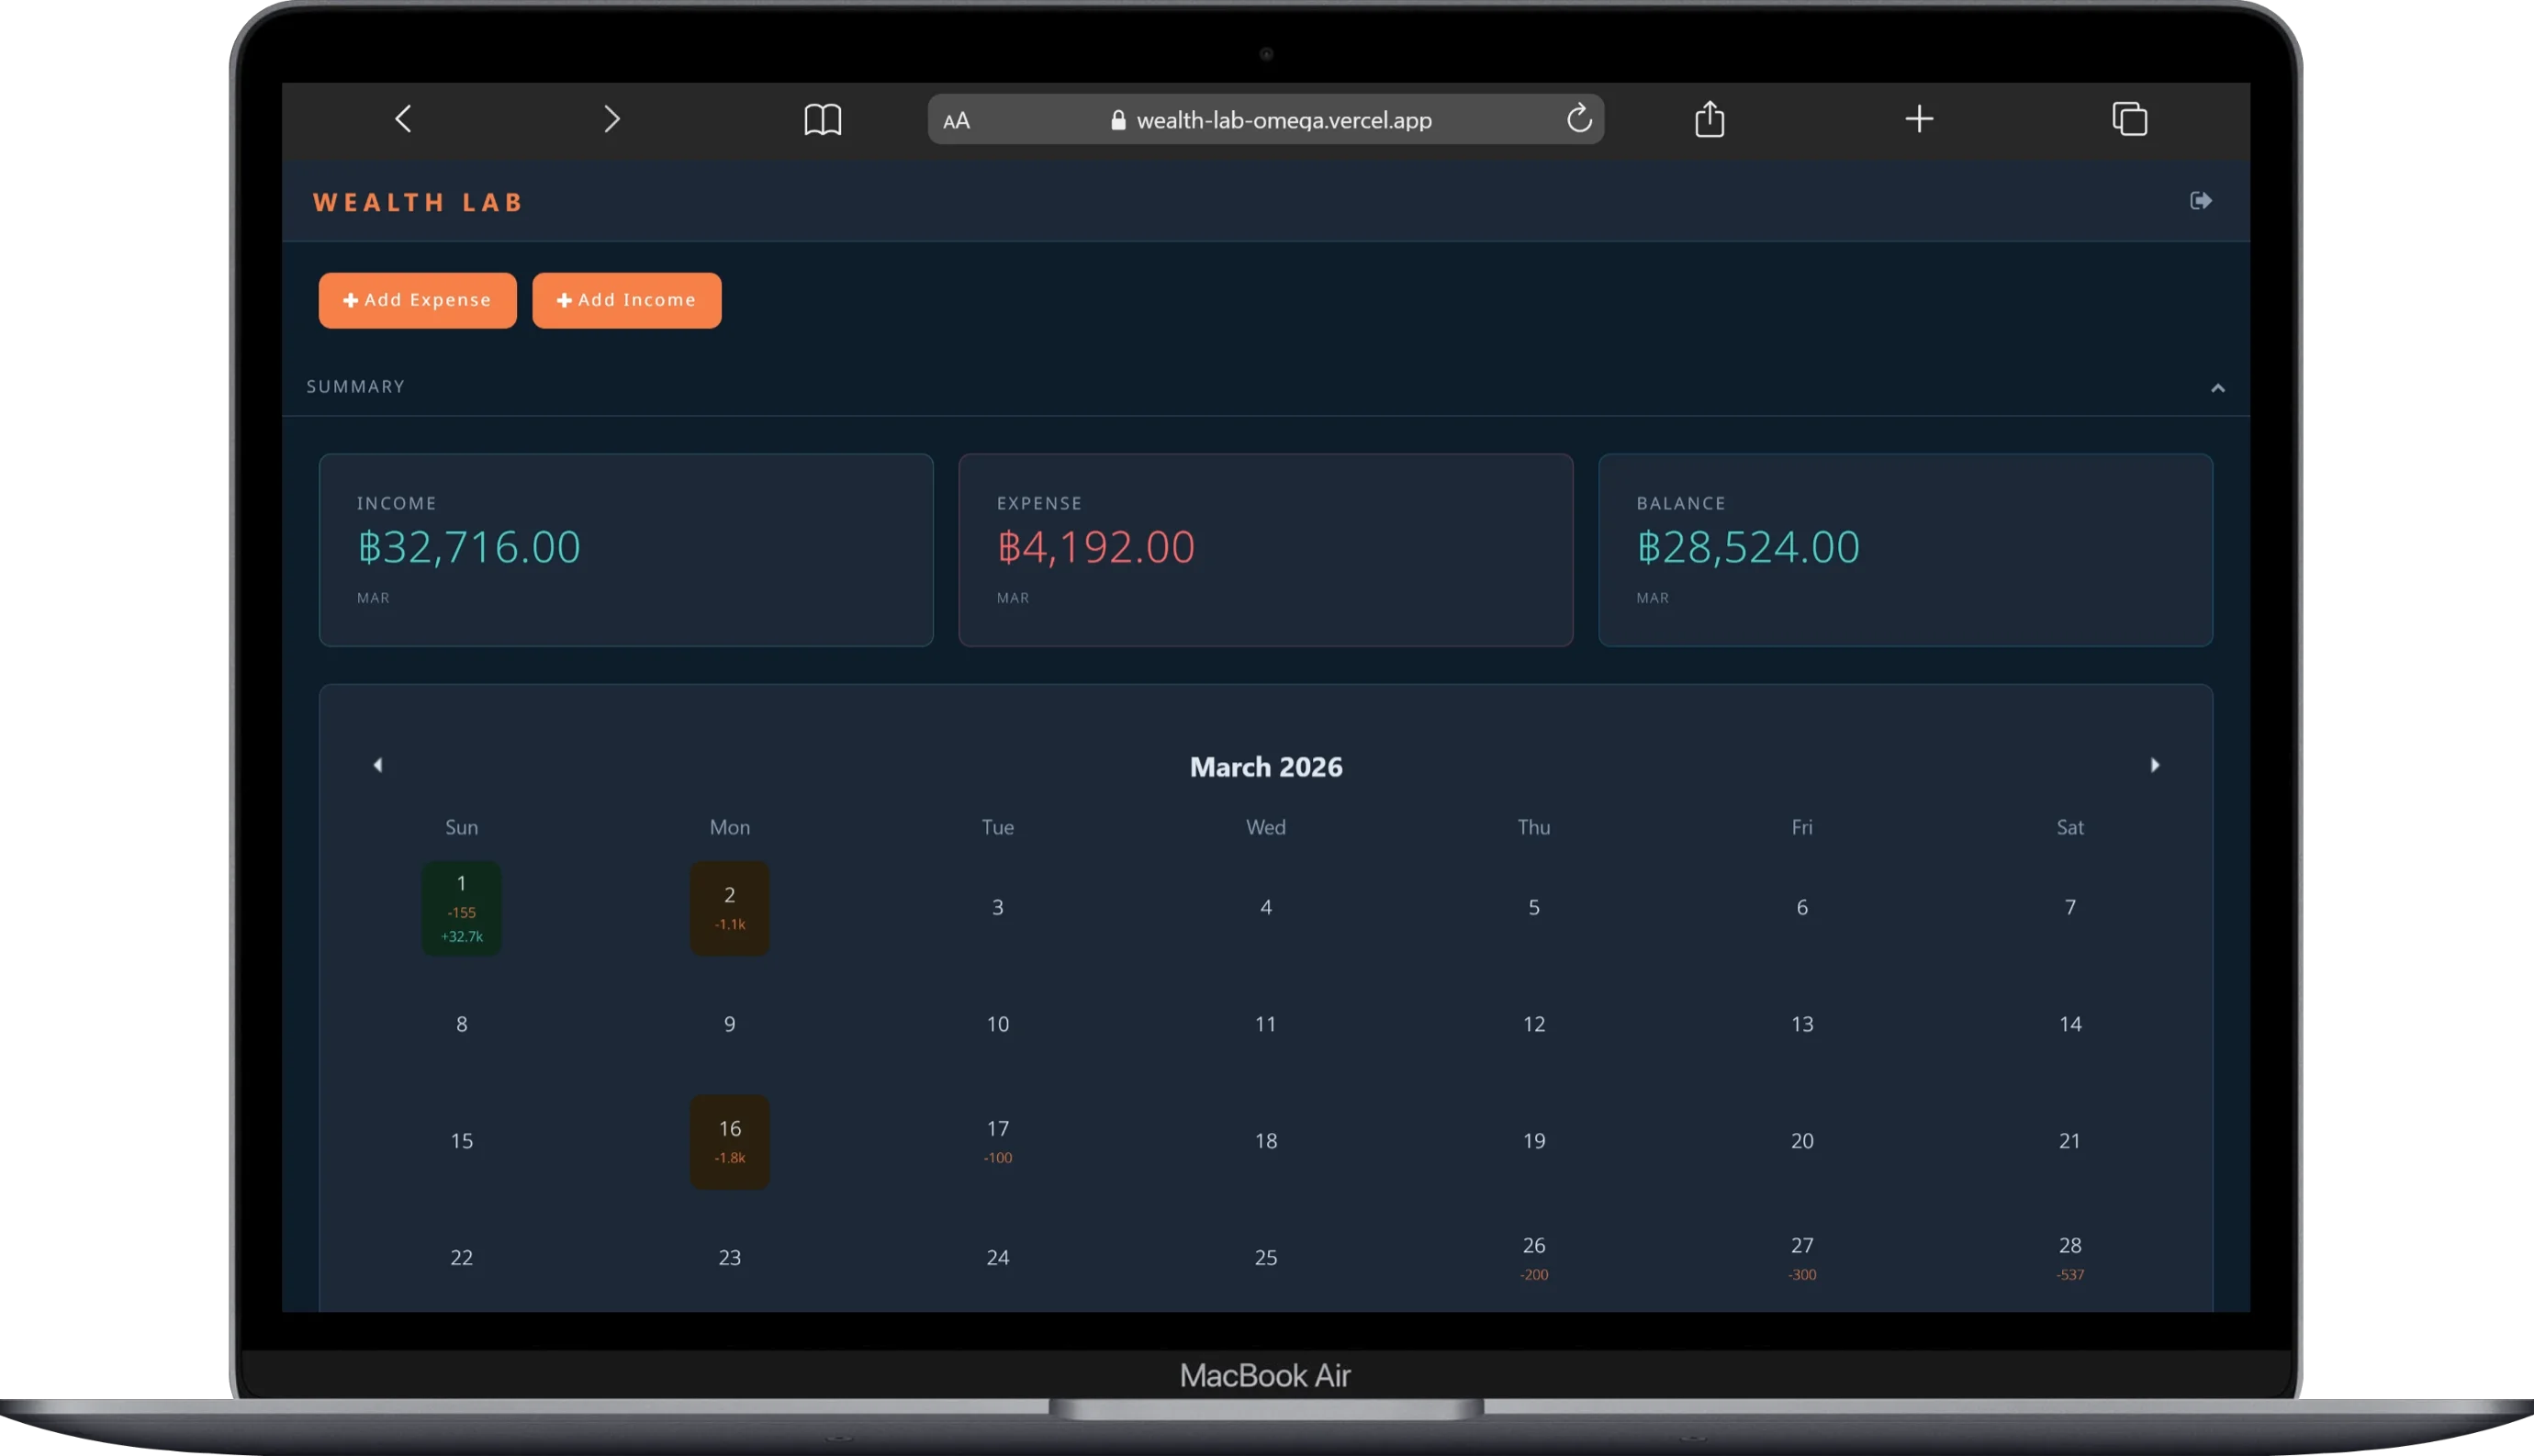Open the bookmarks book icon

[x=822, y=120]
